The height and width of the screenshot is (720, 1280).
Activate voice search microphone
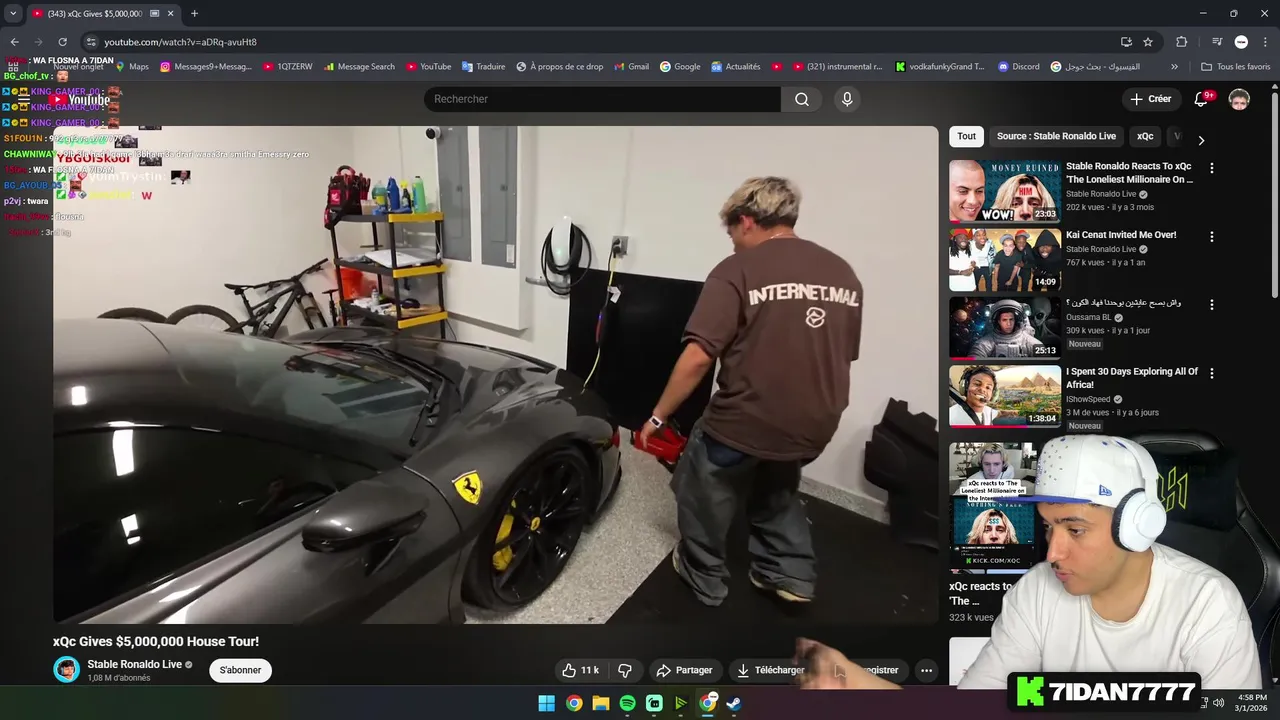(x=847, y=99)
